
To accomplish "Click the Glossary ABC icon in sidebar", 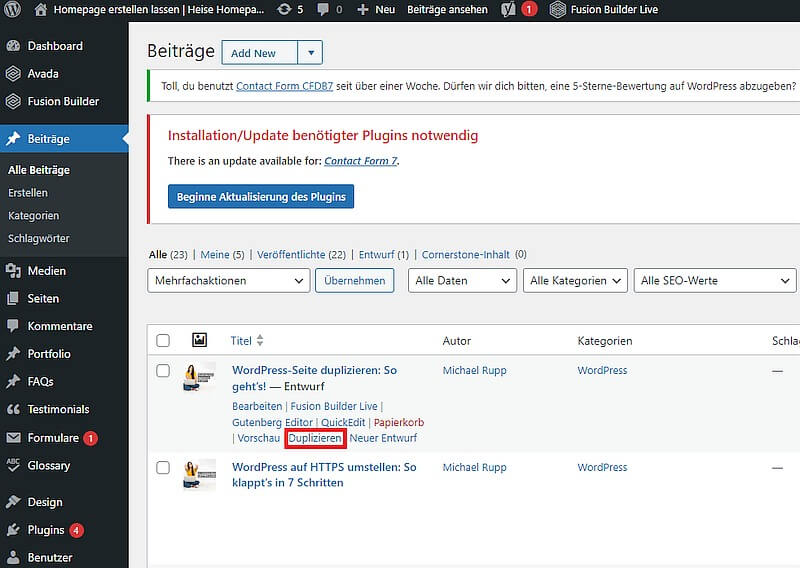I will pos(13,465).
